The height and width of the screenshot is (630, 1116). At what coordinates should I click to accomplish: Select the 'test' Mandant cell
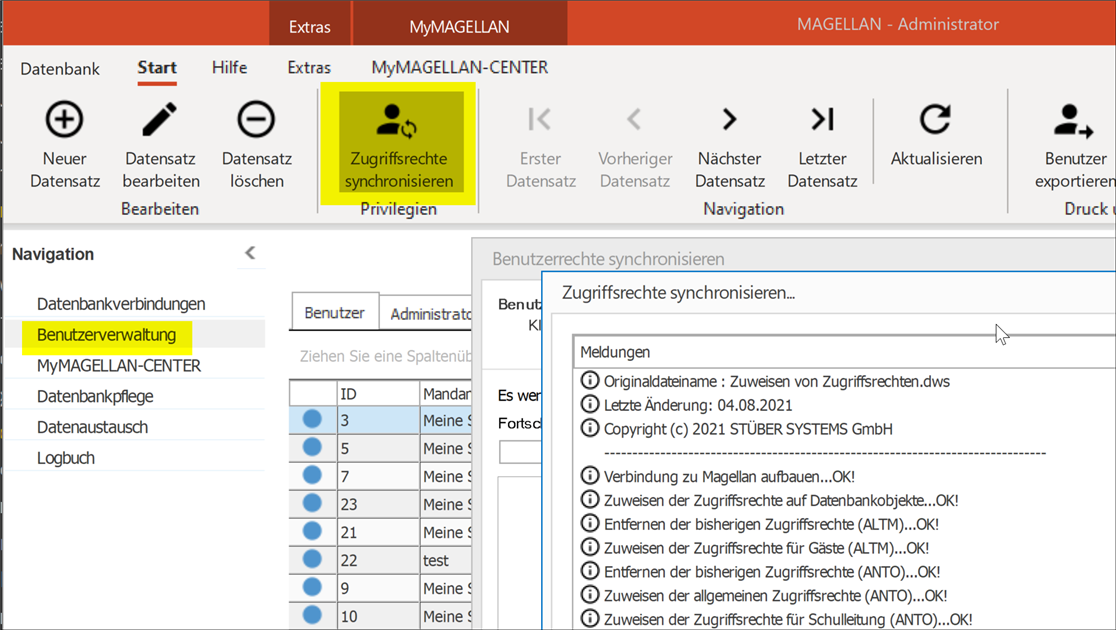(x=446, y=560)
